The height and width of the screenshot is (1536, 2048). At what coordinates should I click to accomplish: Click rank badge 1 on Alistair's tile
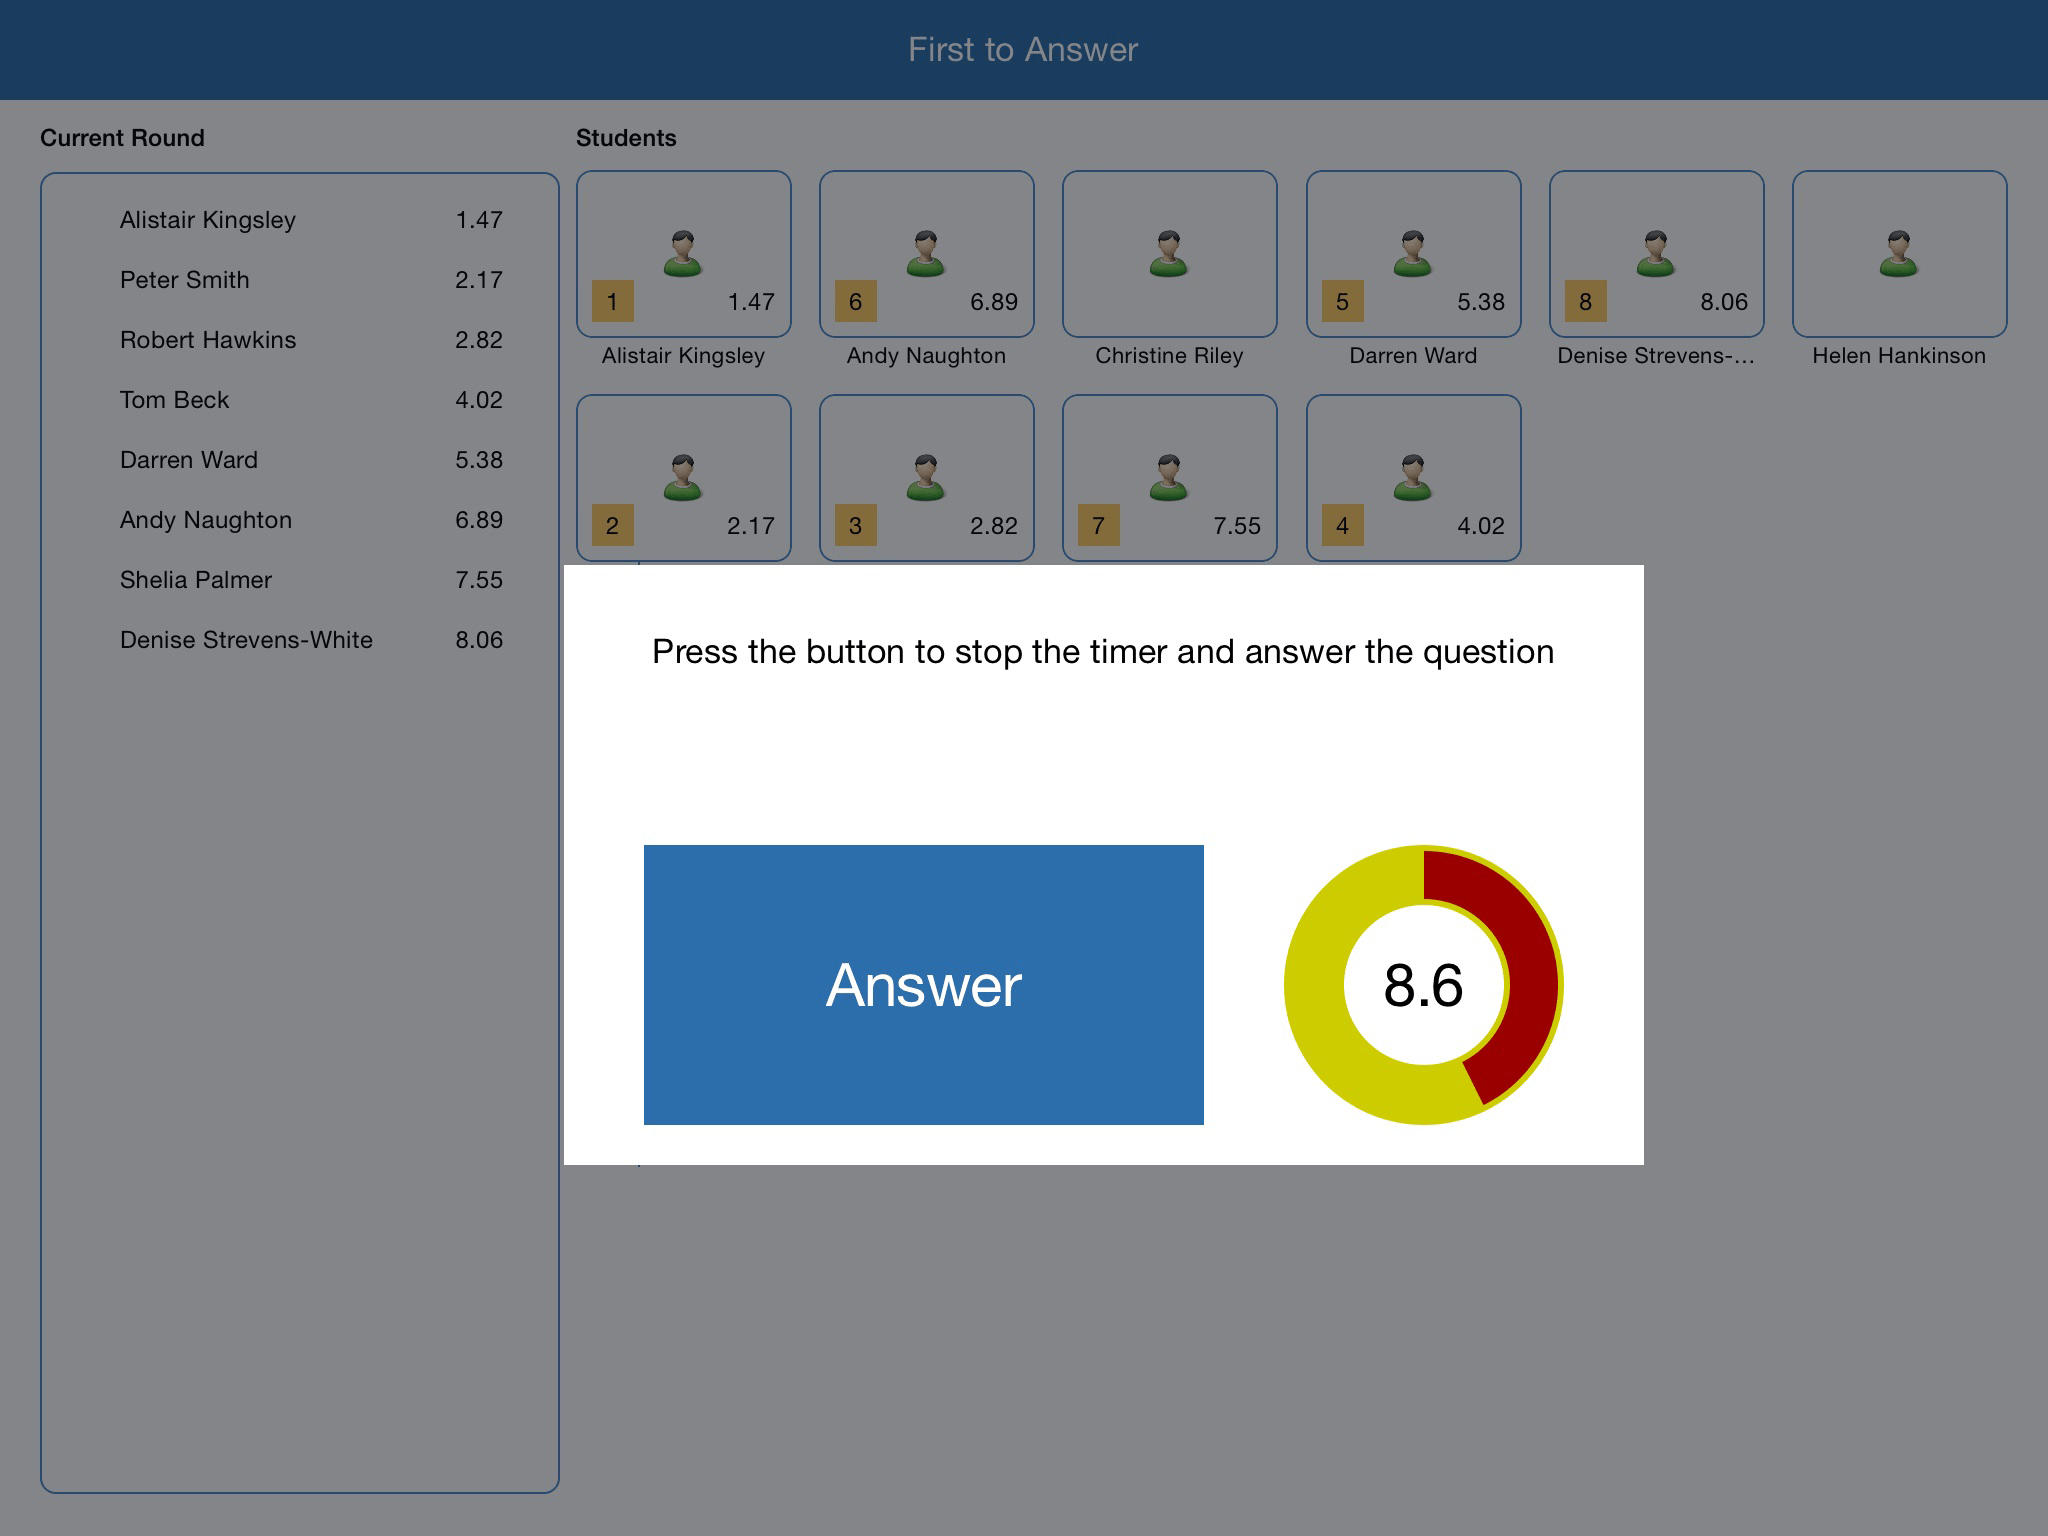612,301
